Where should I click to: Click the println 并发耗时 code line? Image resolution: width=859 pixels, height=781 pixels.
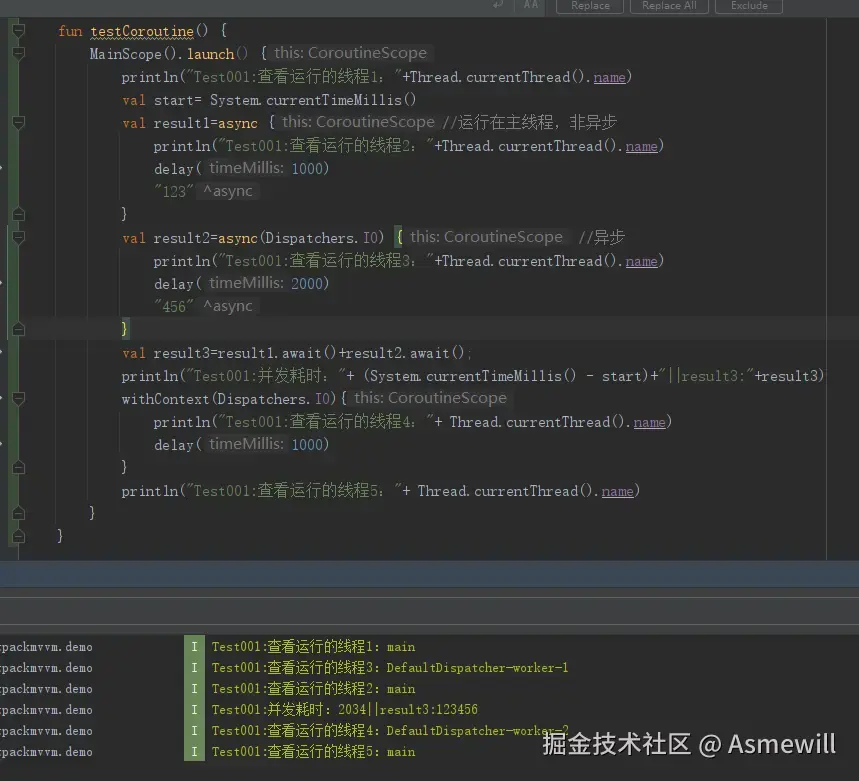[473, 376]
